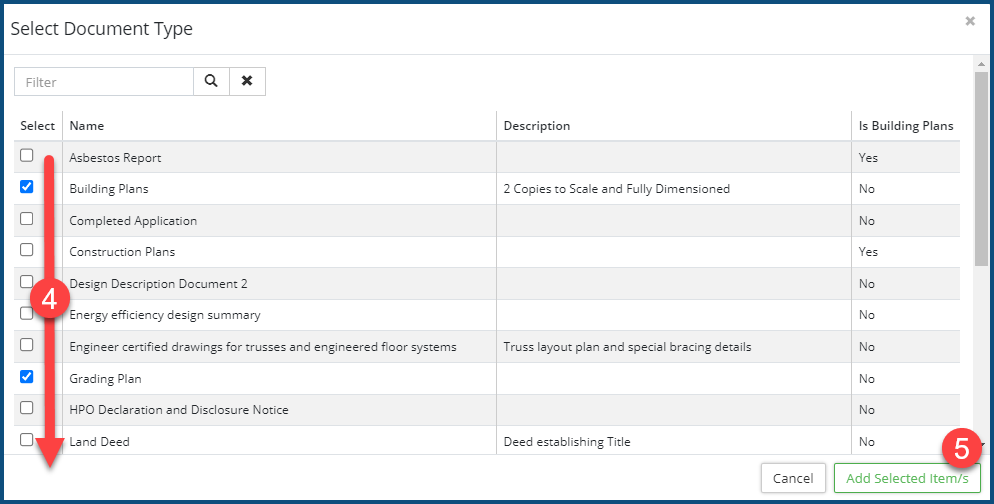The height and width of the screenshot is (504, 994).
Task: Click the Is Building Plans column header
Action: pos(906,126)
